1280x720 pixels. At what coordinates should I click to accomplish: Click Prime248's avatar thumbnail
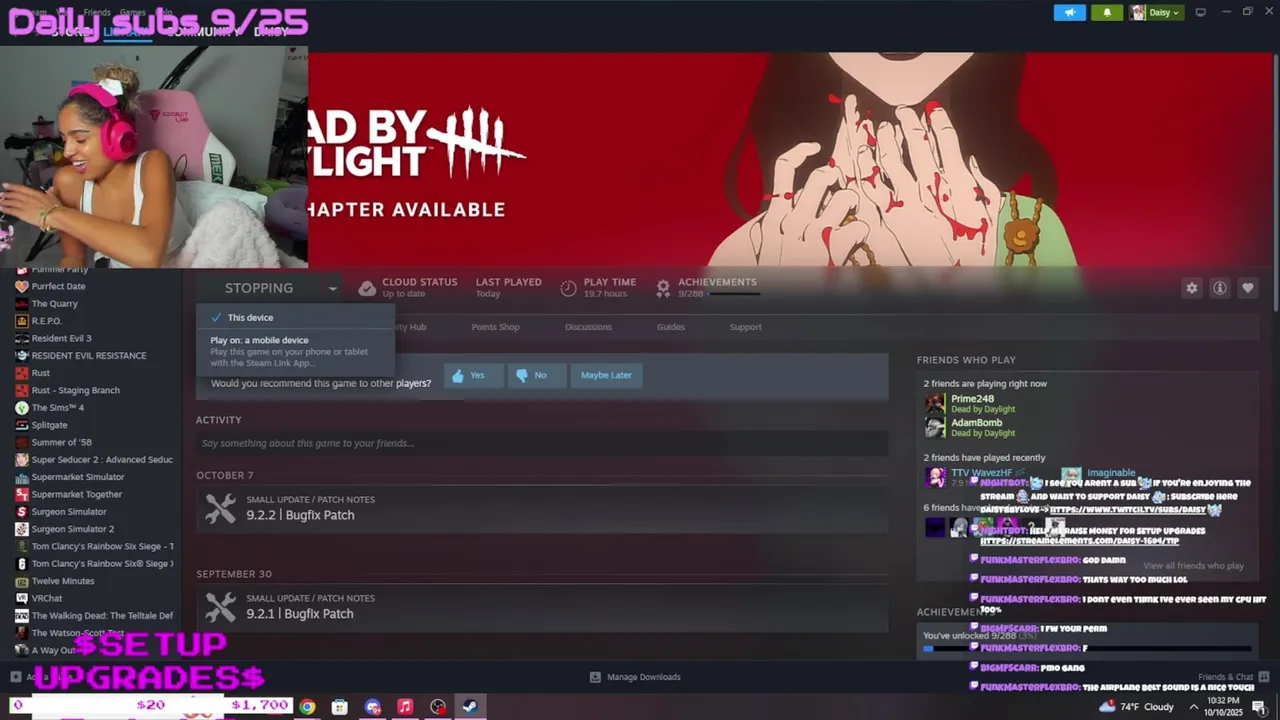pos(934,403)
